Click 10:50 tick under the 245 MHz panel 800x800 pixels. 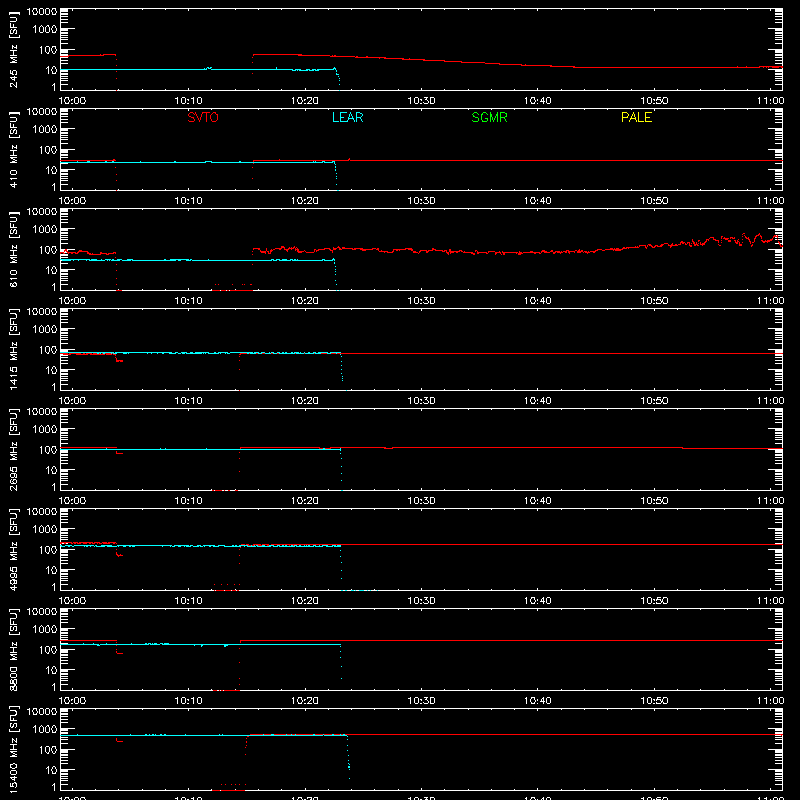pos(654,101)
